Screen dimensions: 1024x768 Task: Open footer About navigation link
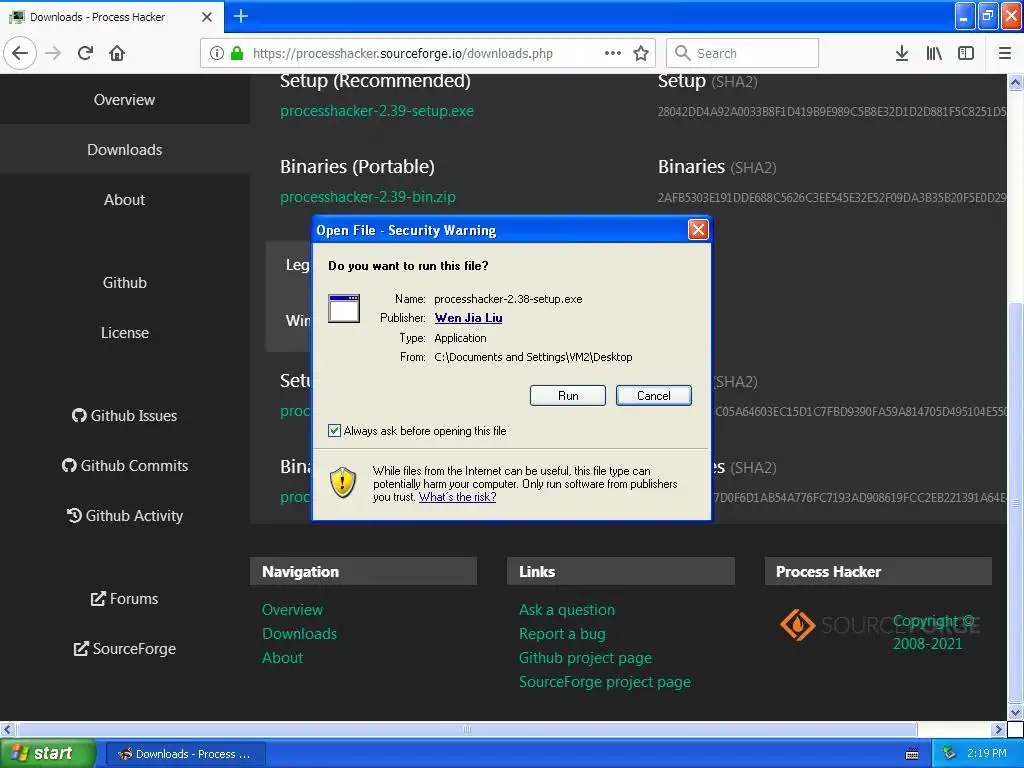(x=282, y=658)
